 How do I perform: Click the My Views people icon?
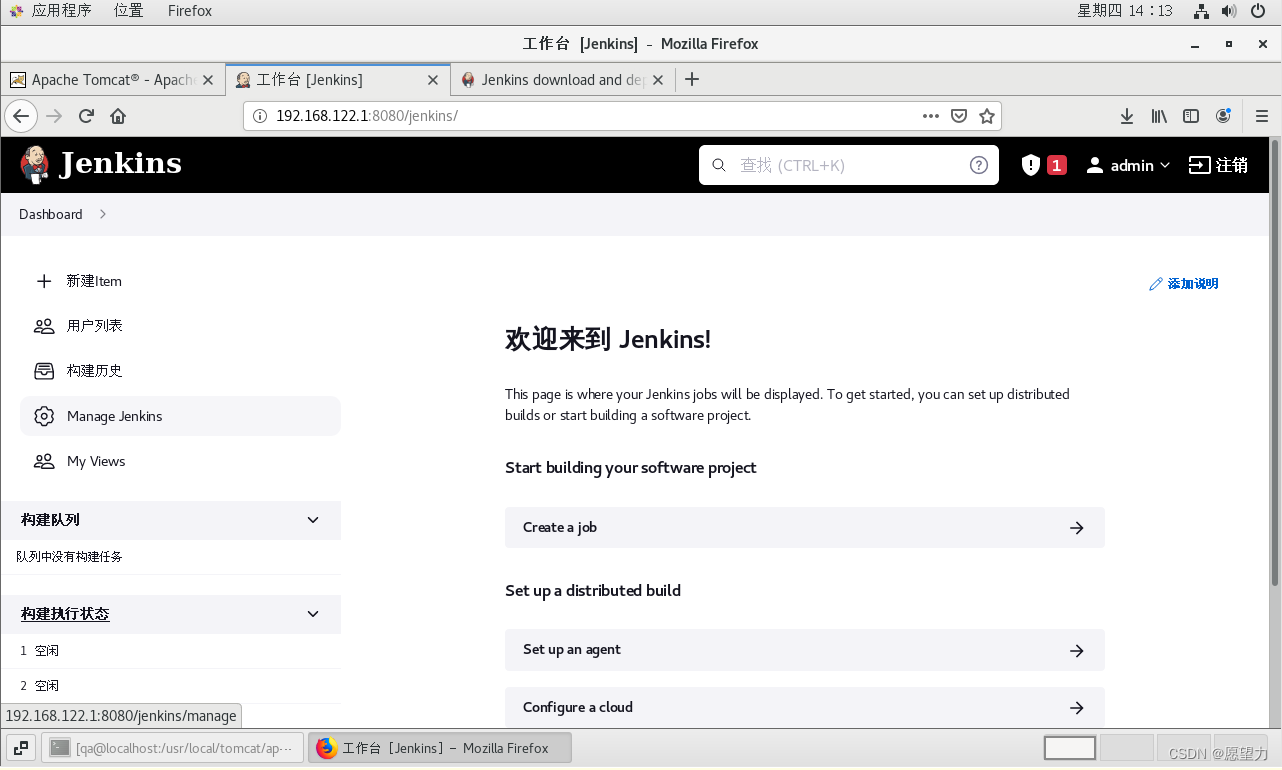pos(44,461)
